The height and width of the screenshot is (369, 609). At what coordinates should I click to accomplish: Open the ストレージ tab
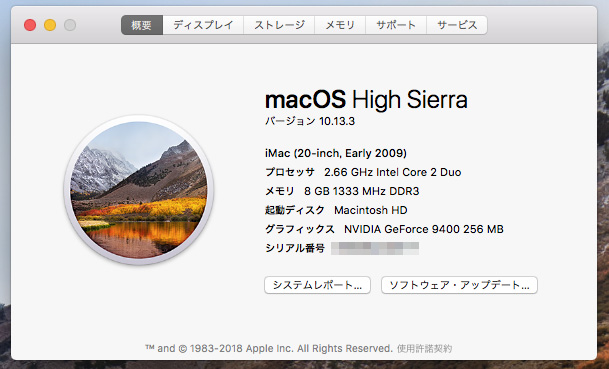pyautogui.click(x=279, y=25)
